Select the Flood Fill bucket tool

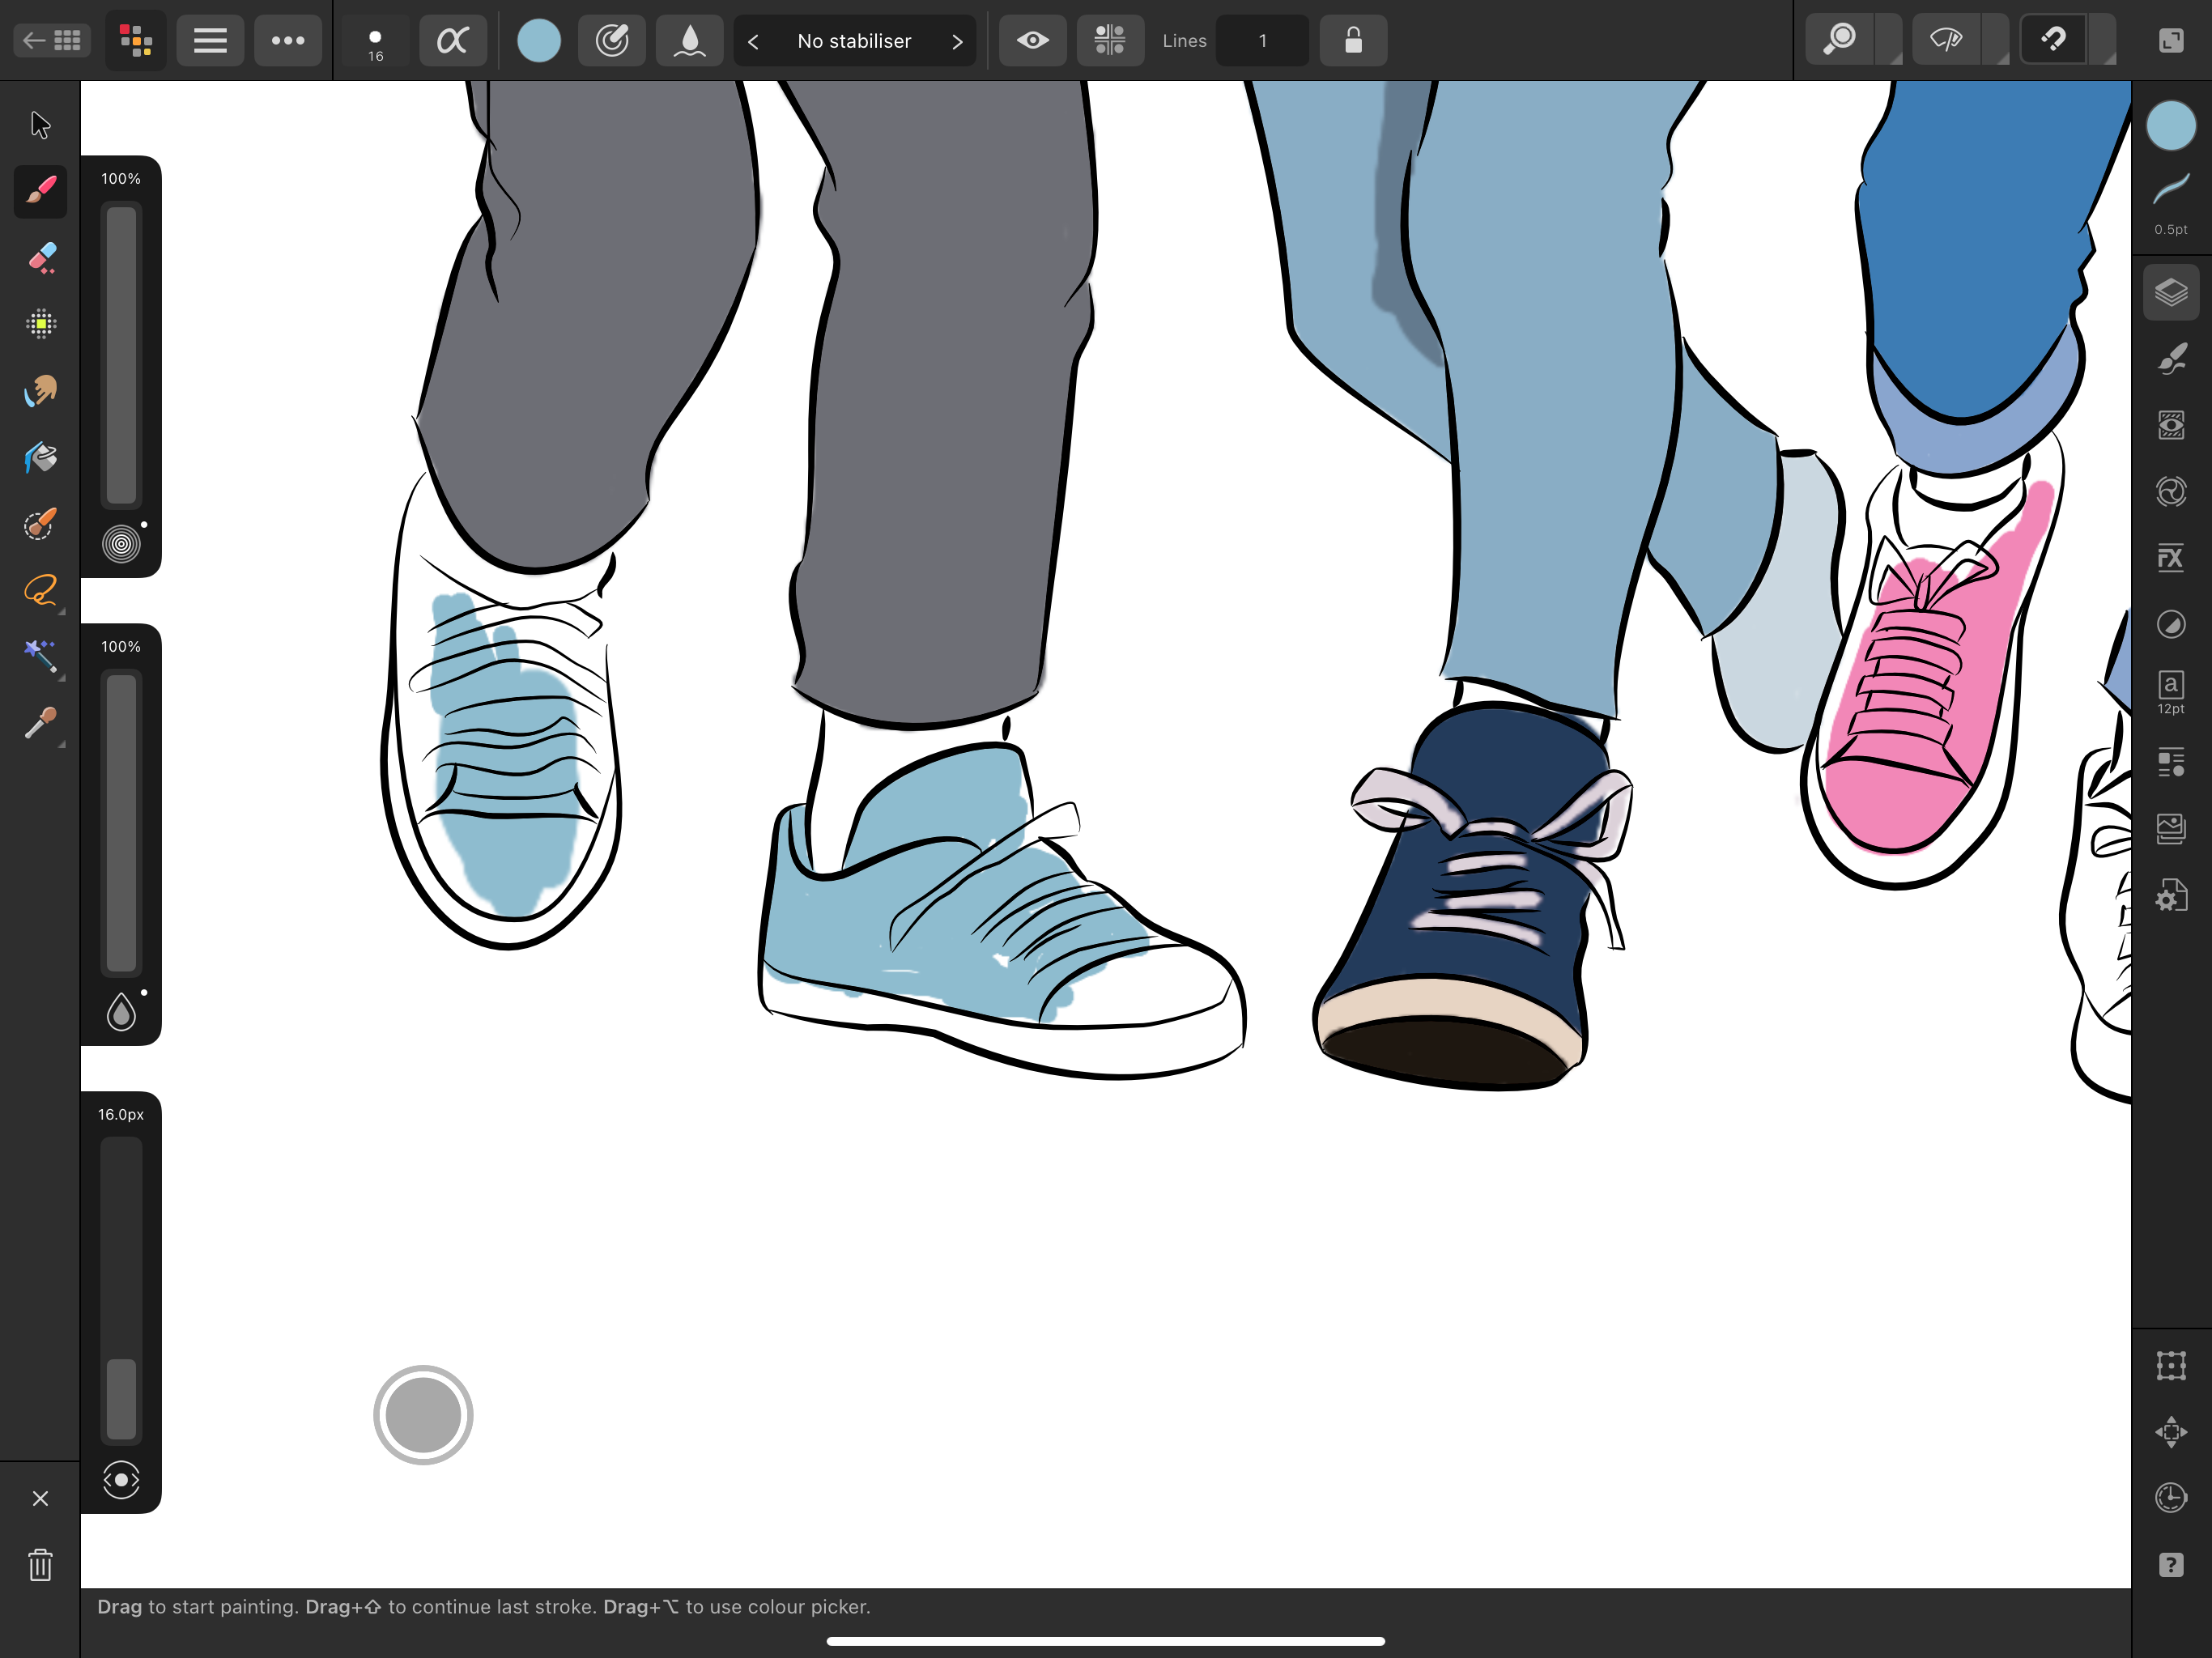[40, 457]
